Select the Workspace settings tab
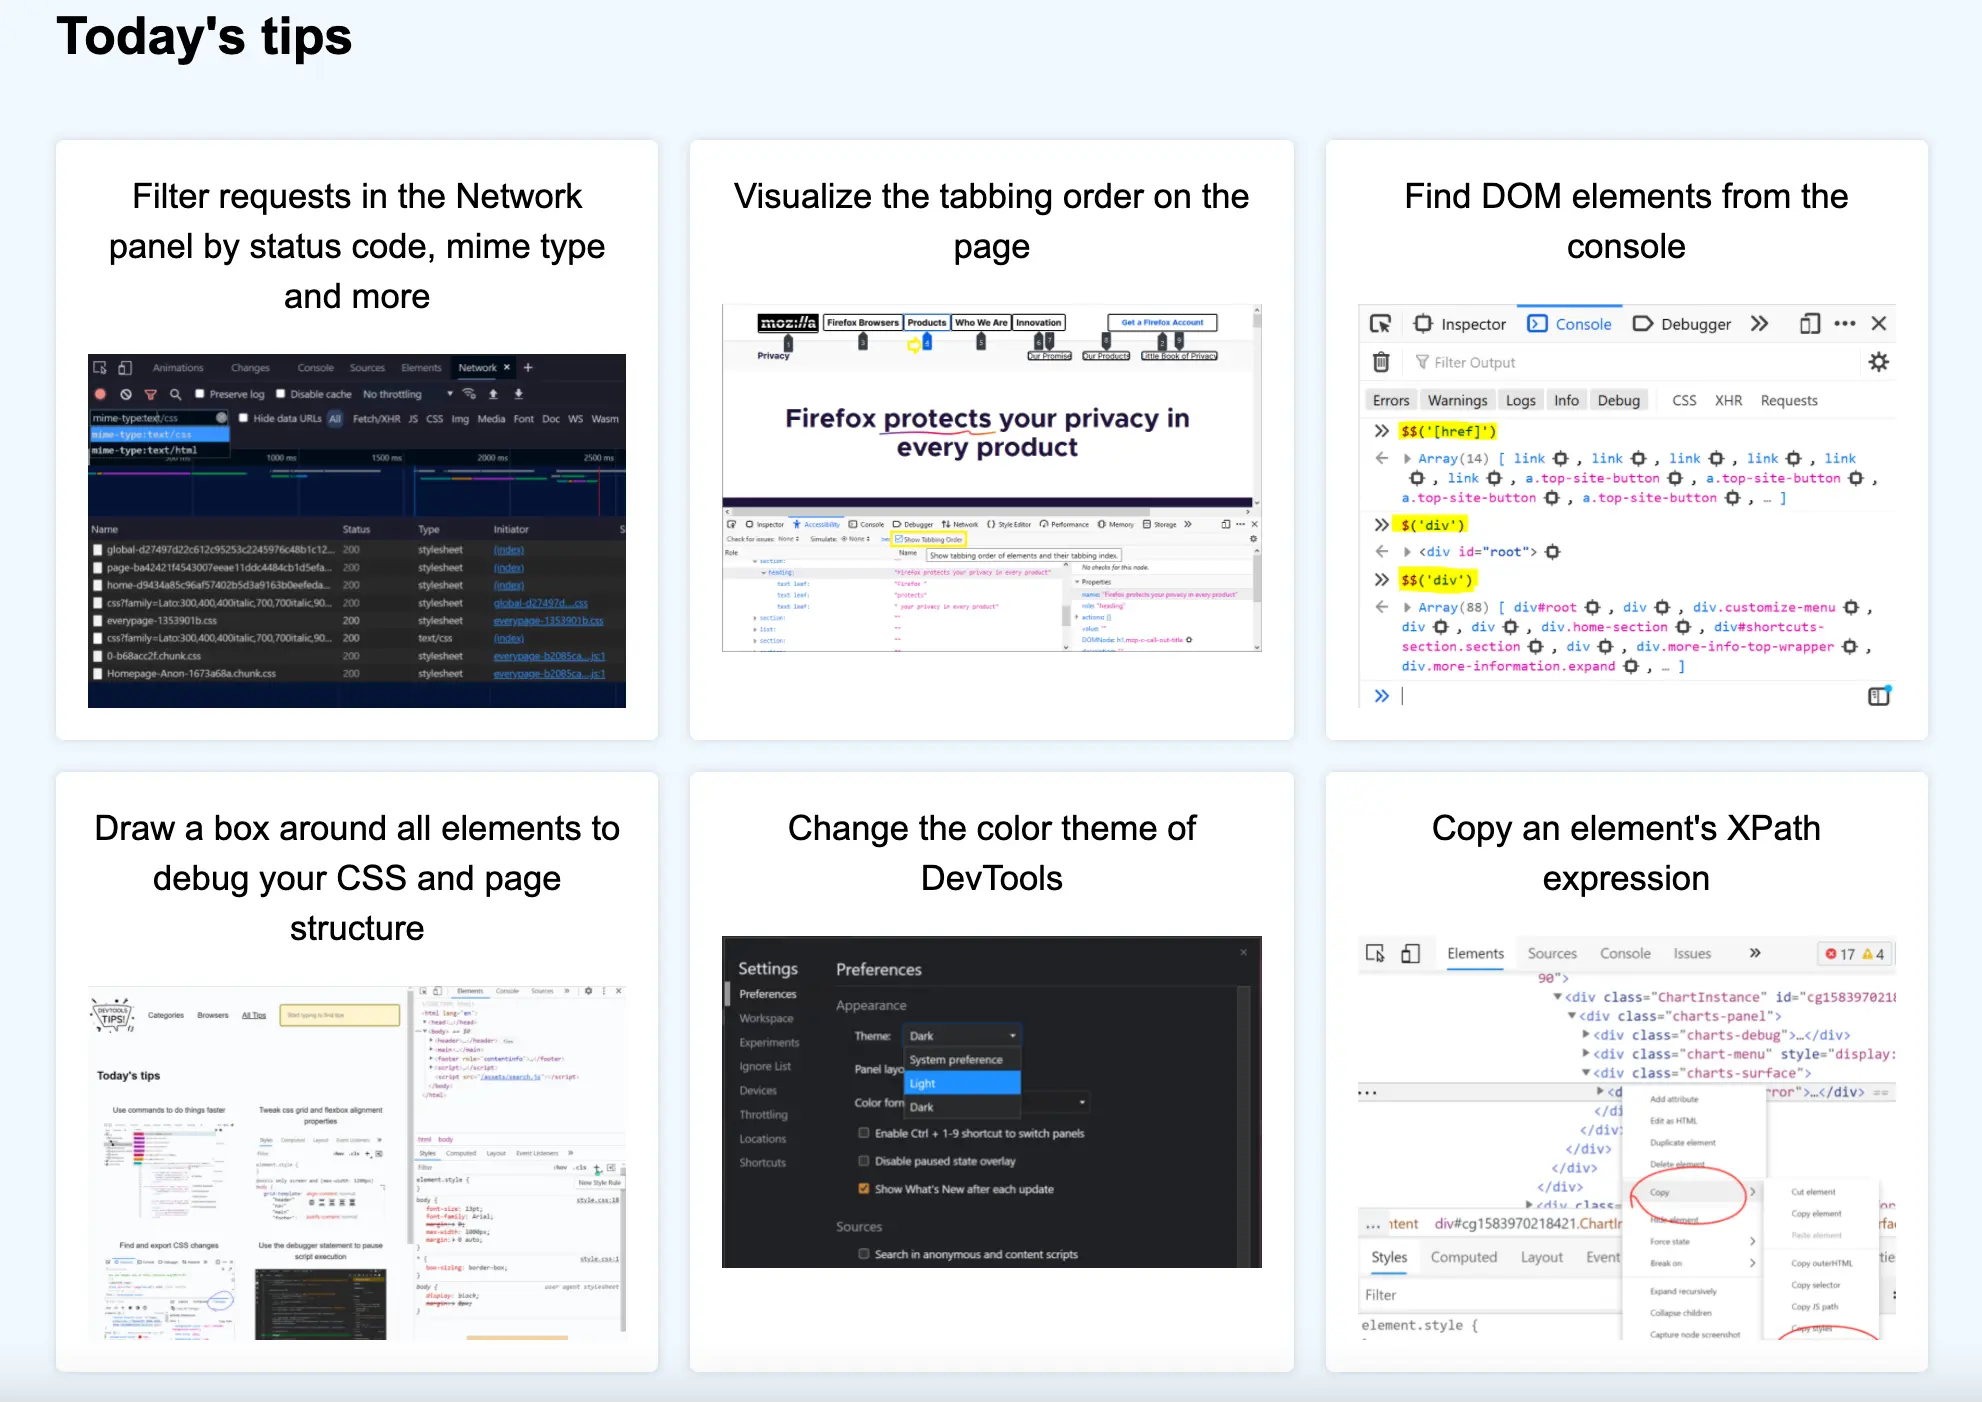This screenshot has height=1402, width=1982. point(766,1017)
